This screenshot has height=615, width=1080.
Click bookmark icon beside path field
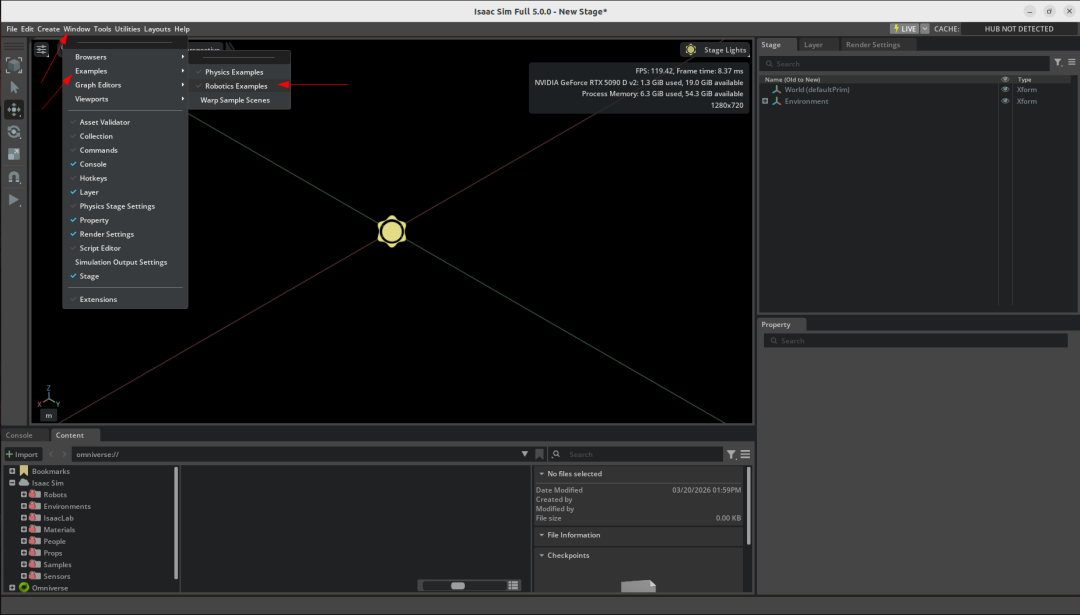[539, 454]
